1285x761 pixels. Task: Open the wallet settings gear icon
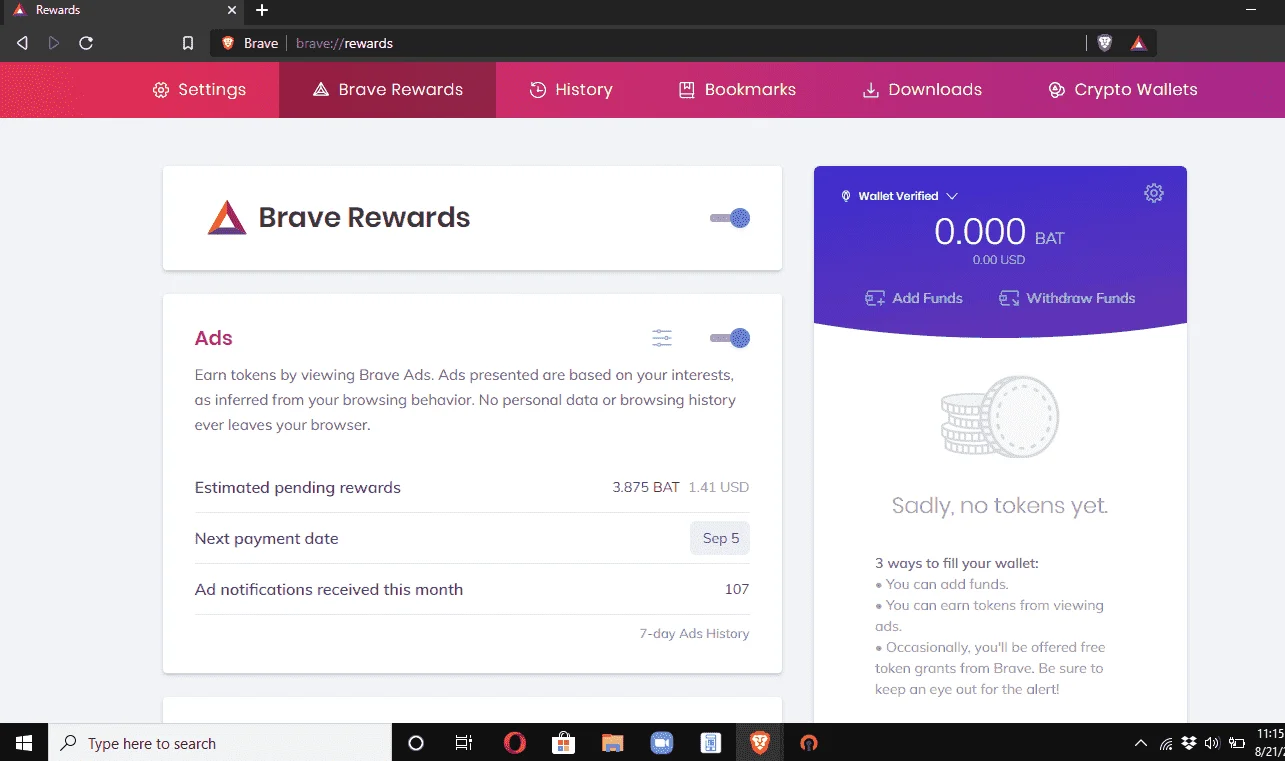(x=1154, y=193)
